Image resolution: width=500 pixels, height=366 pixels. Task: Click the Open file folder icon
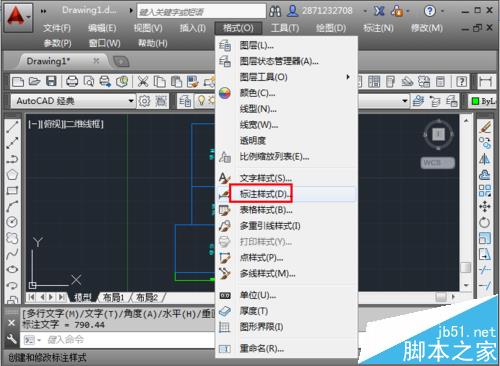pos(34,81)
